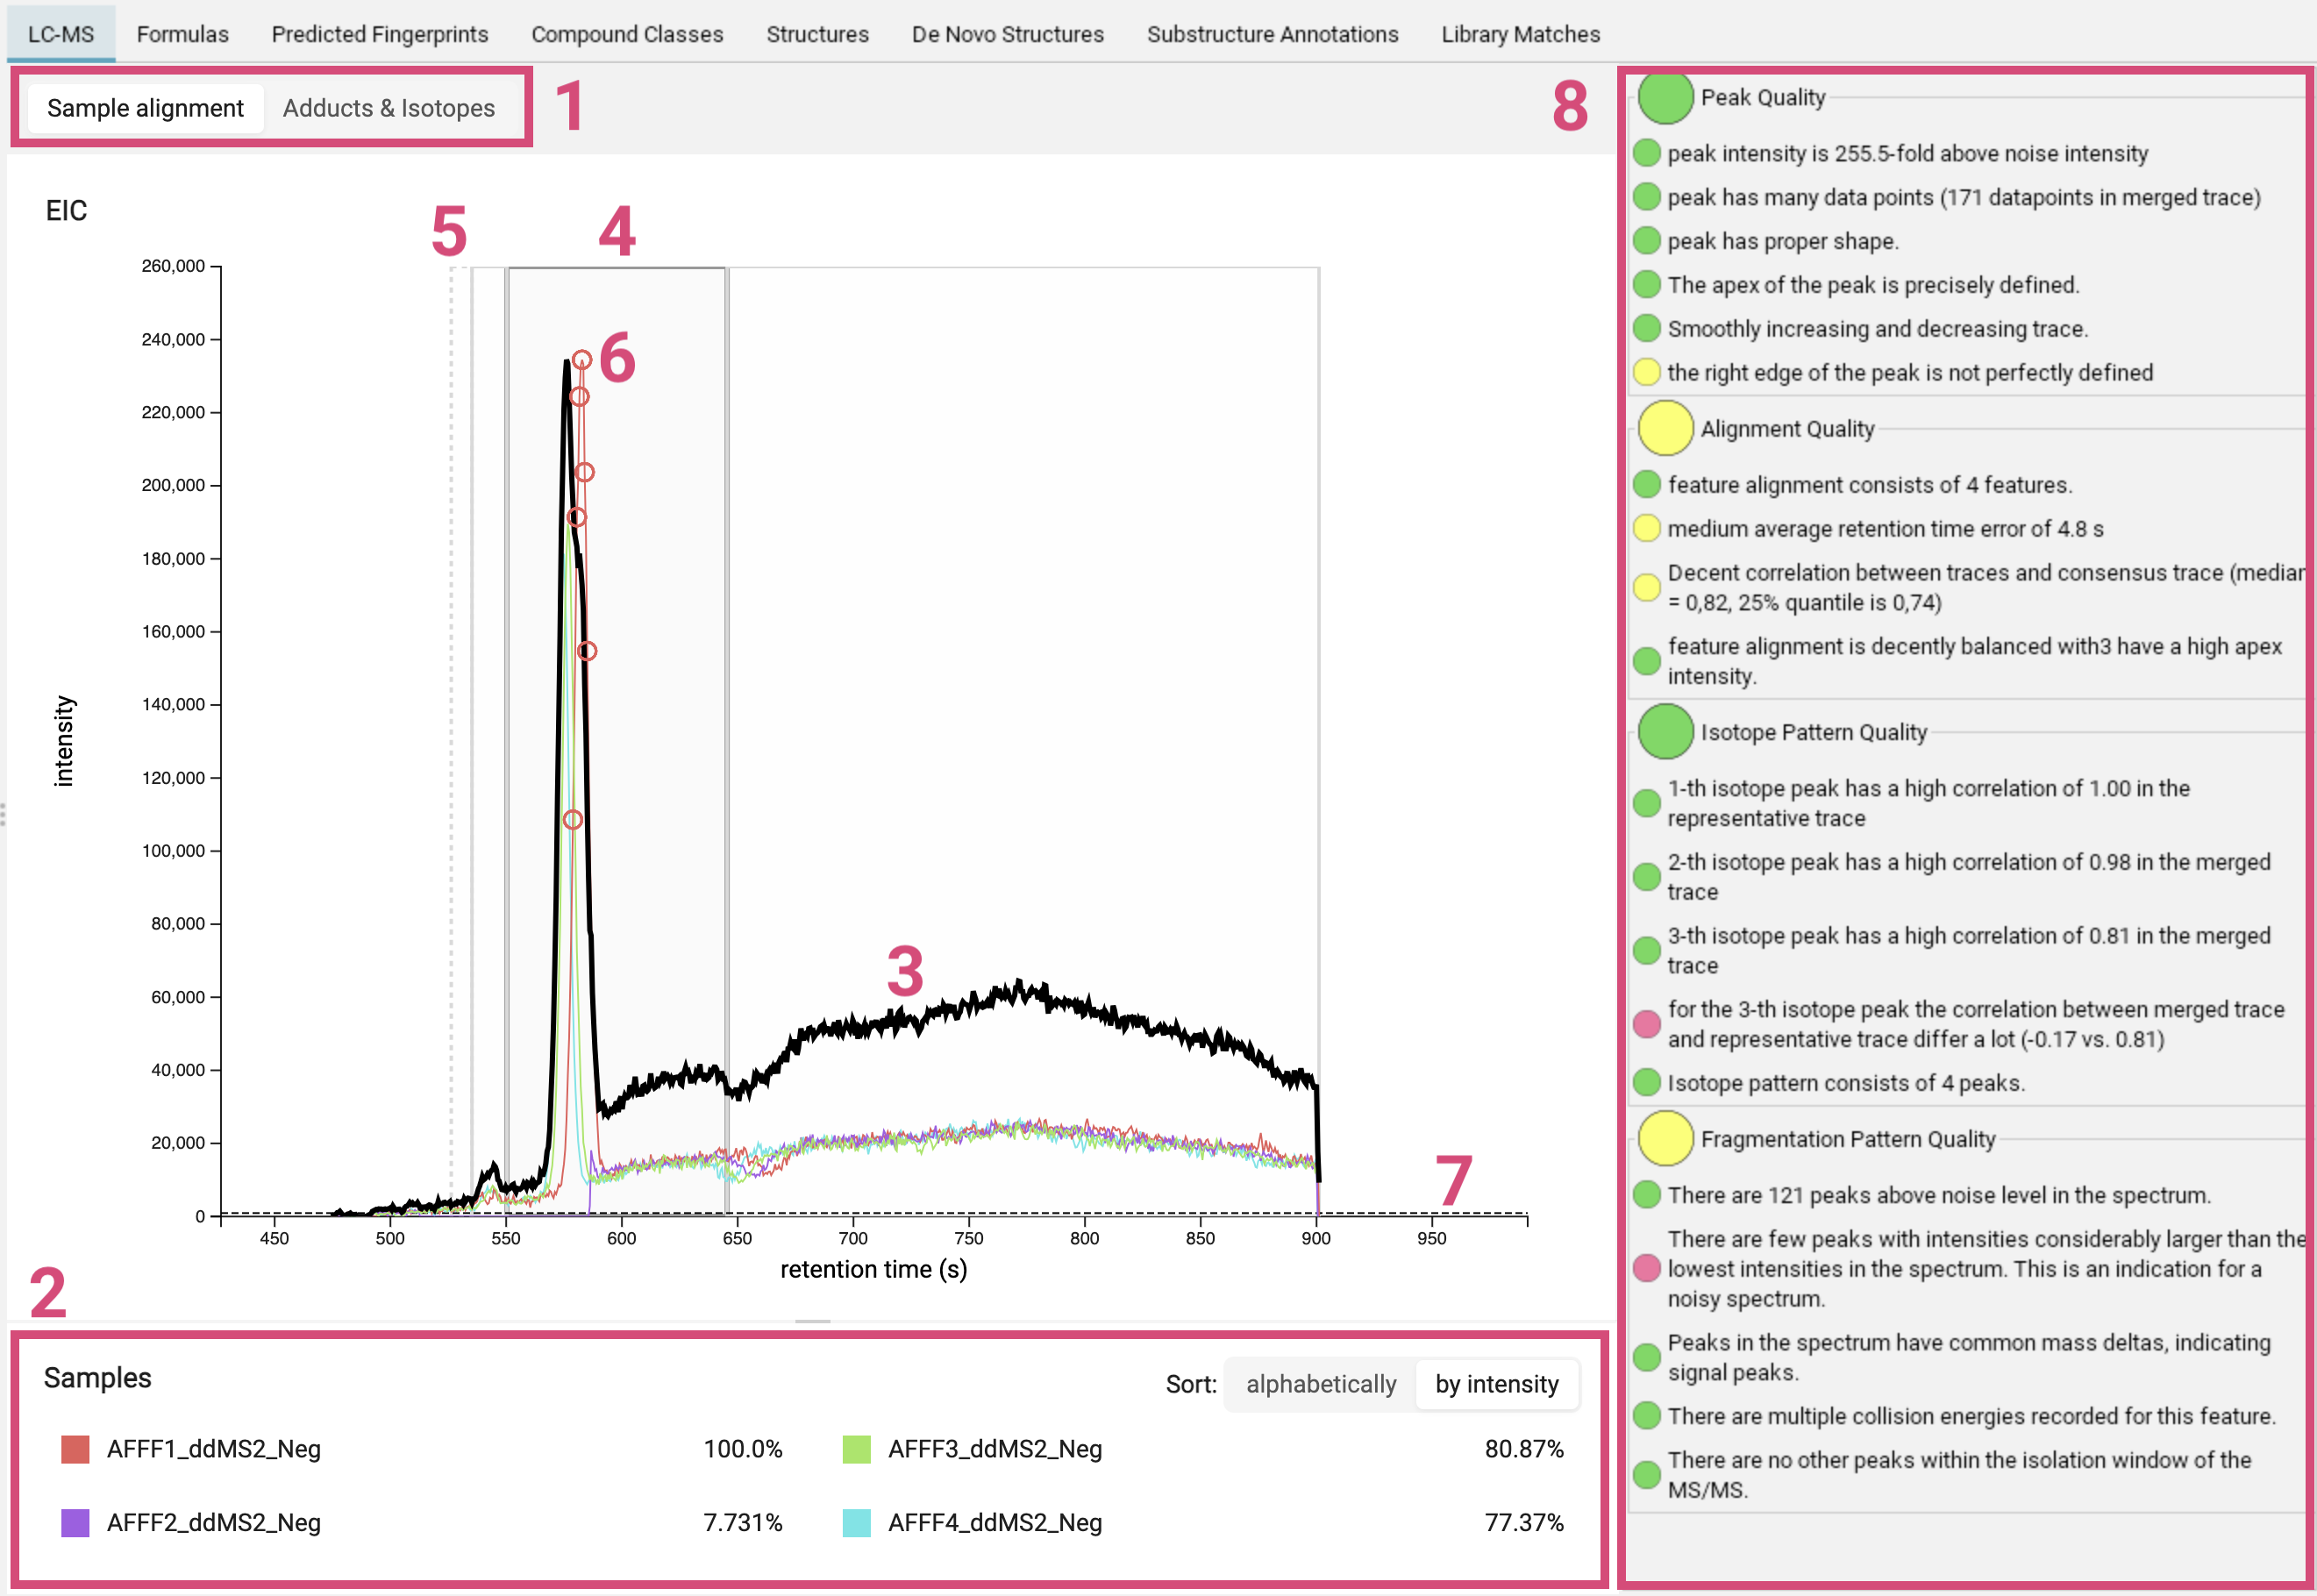Viewport: 2317px width, 1596px height.
Task: Select sample AFFF1_ddMS2_Neg in list
Action: (214, 1449)
